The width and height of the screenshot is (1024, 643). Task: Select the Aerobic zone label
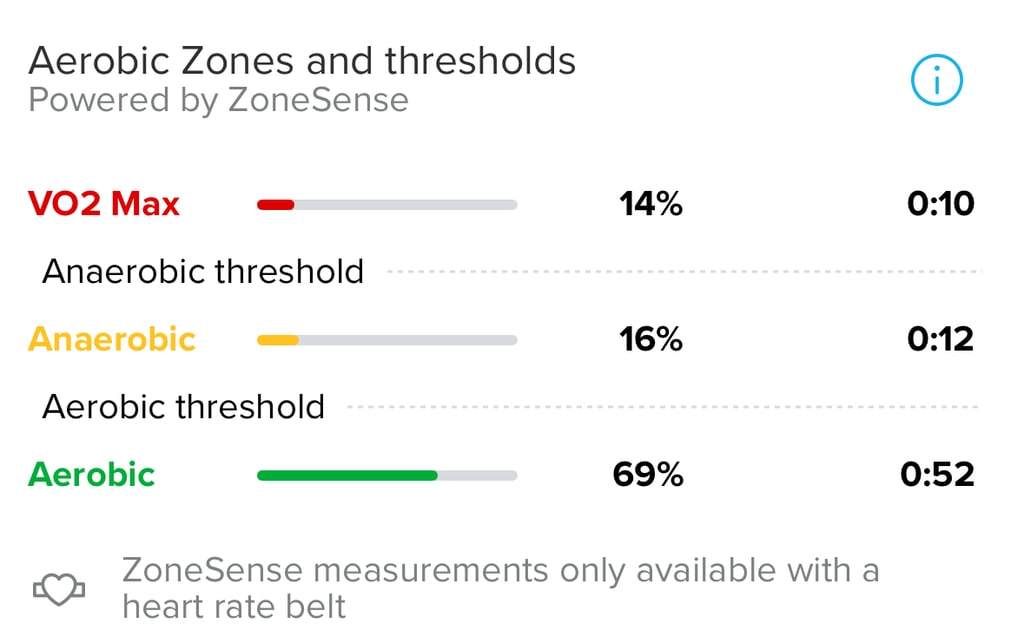pyautogui.click(x=90, y=475)
